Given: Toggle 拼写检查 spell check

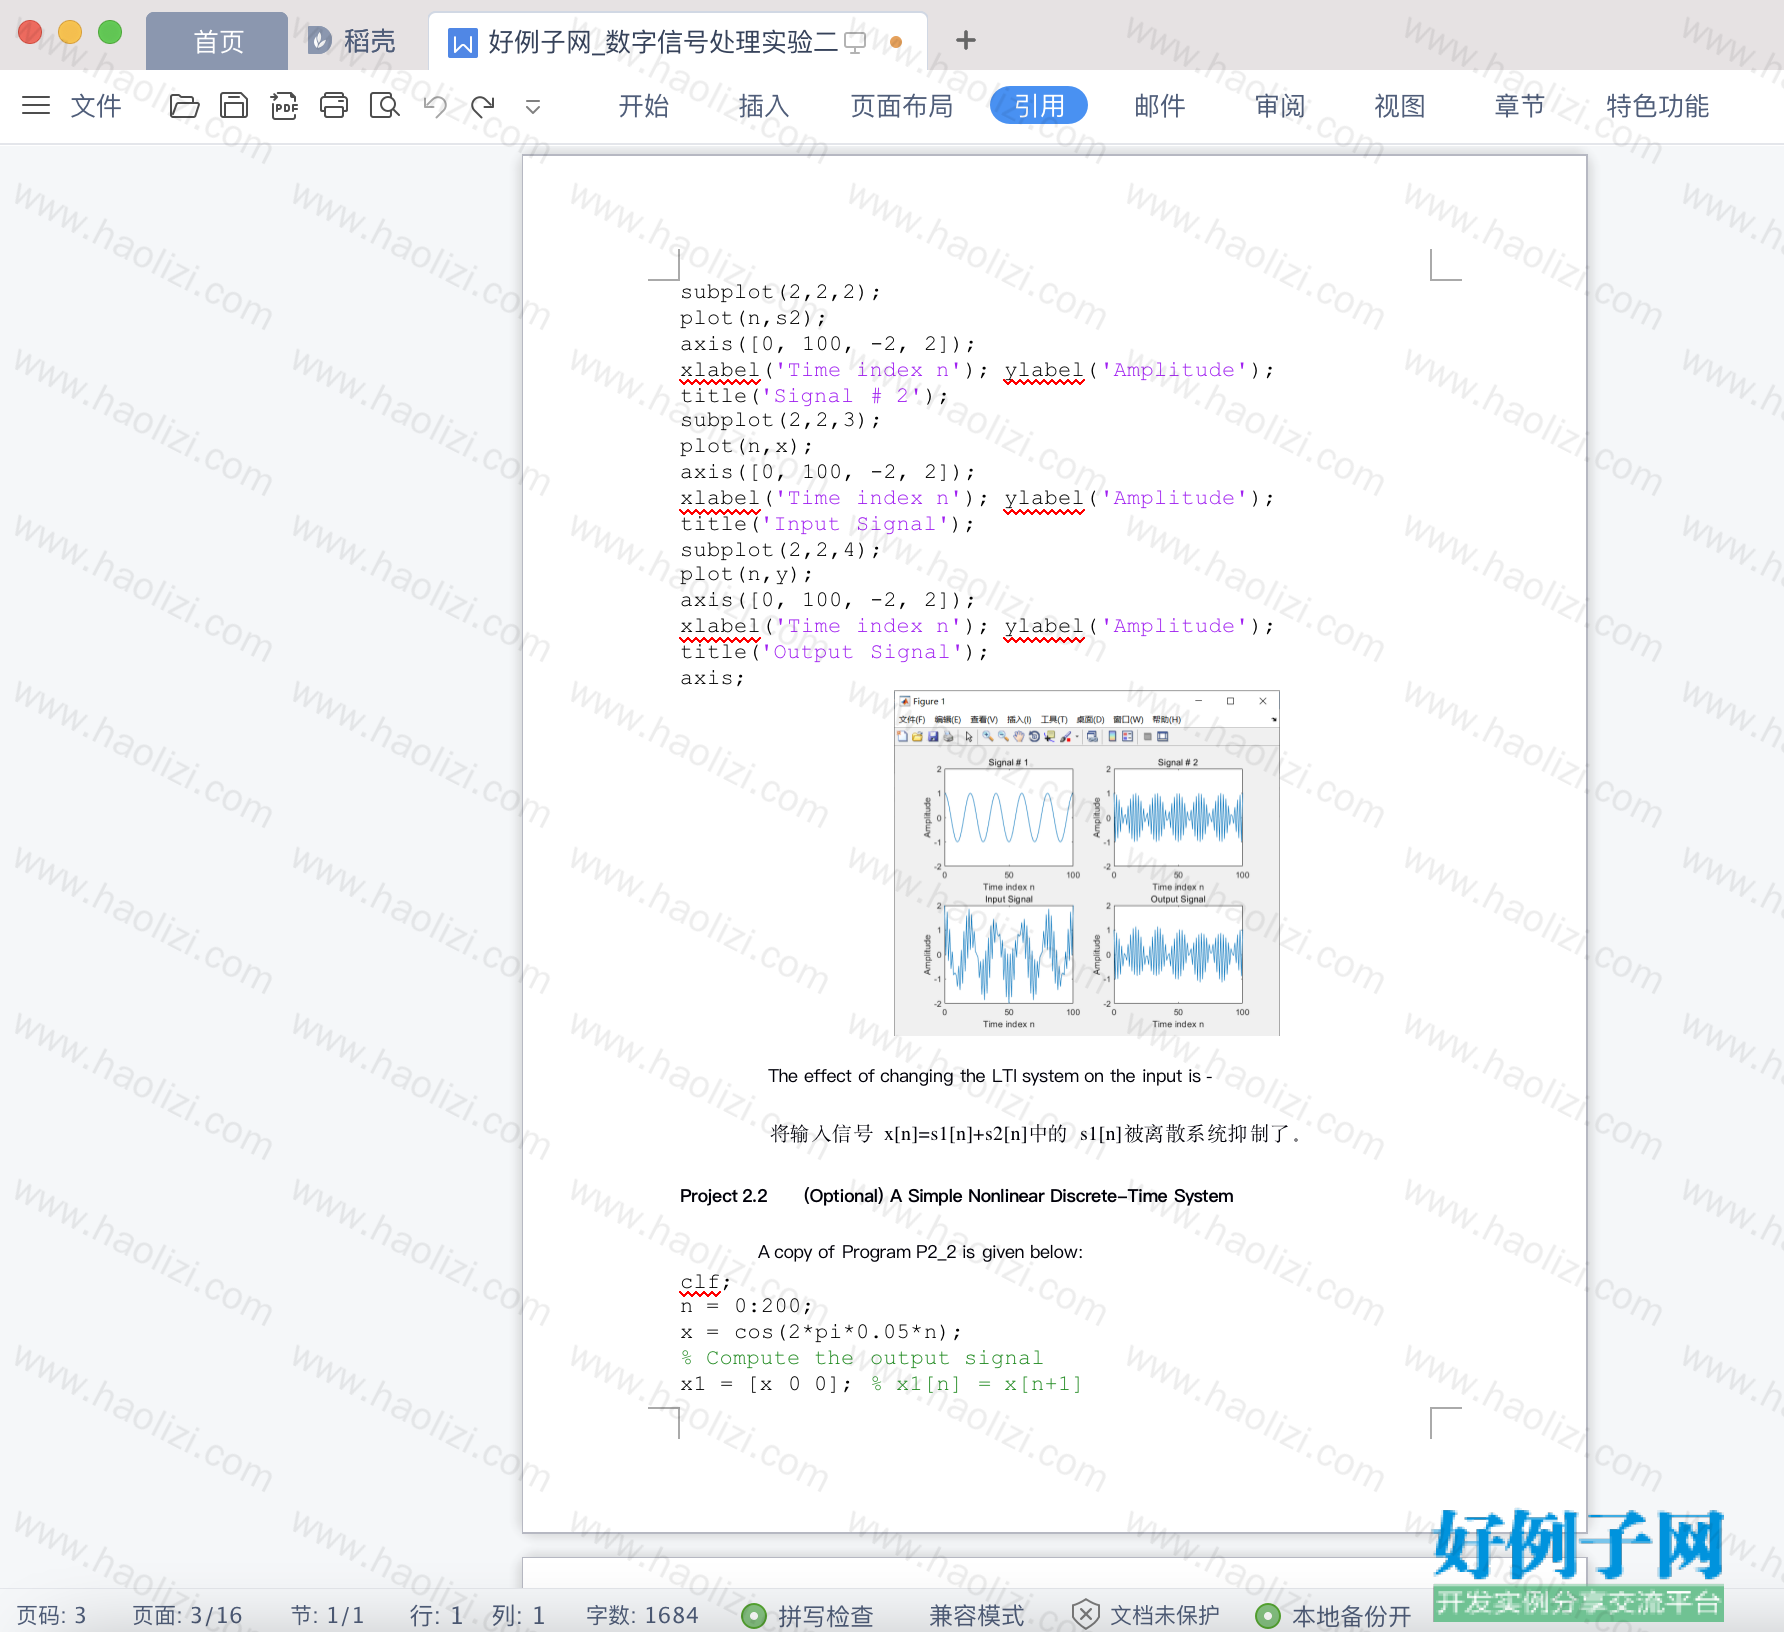Looking at the screenshot, I should (808, 1615).
